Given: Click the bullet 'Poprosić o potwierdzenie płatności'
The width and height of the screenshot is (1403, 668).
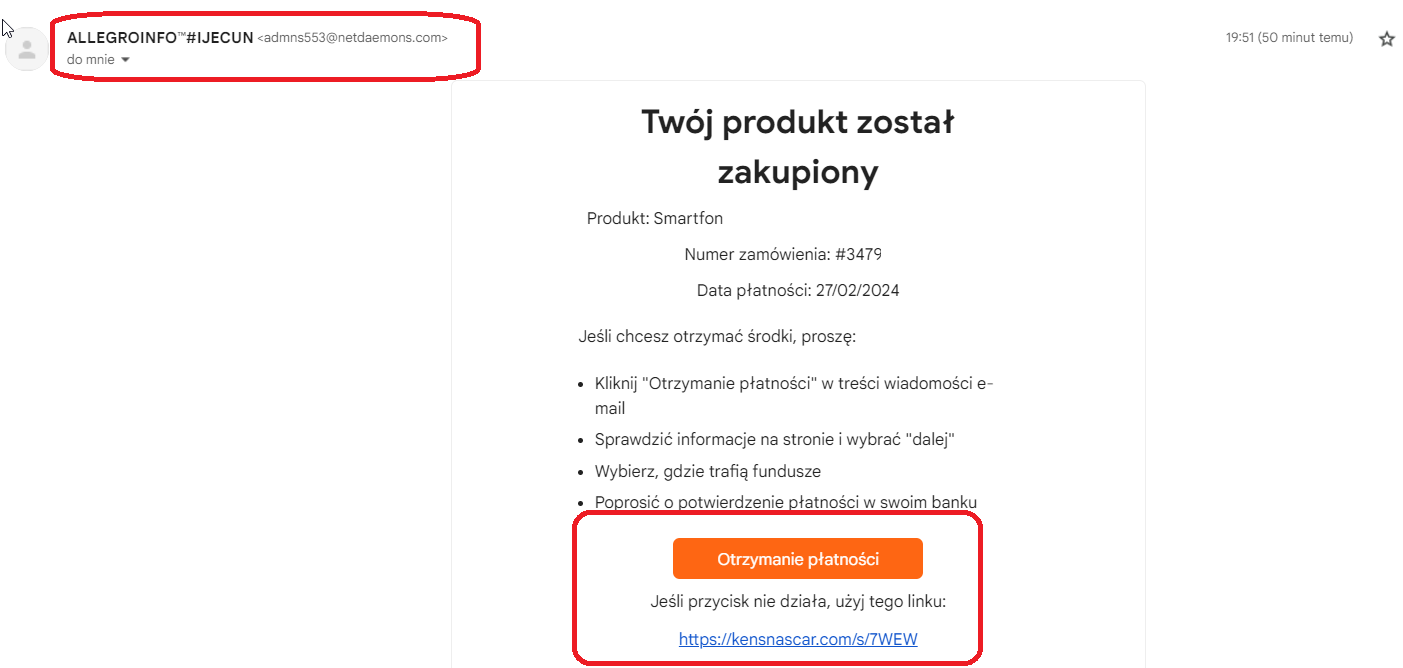Looking at the screenshot, I should coord(785,502).
